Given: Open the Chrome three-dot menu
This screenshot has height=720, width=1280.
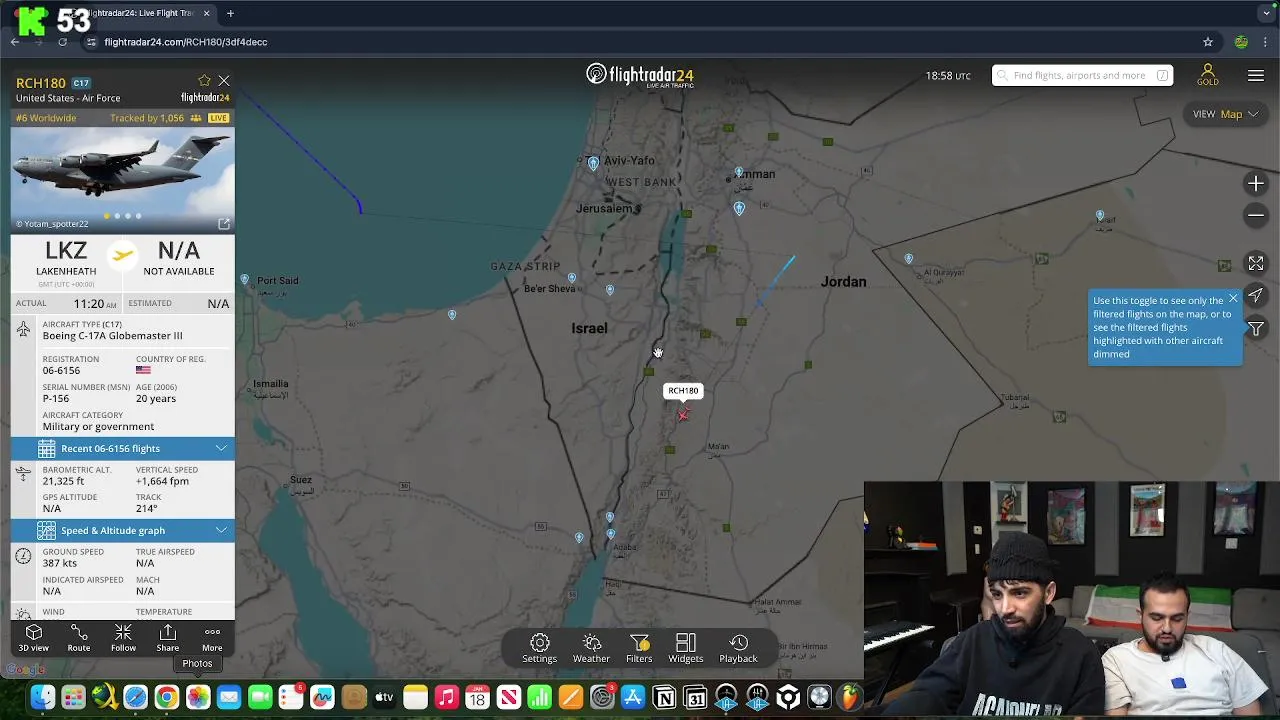Looking at the screenshot, I should [x=1267, y=42].
